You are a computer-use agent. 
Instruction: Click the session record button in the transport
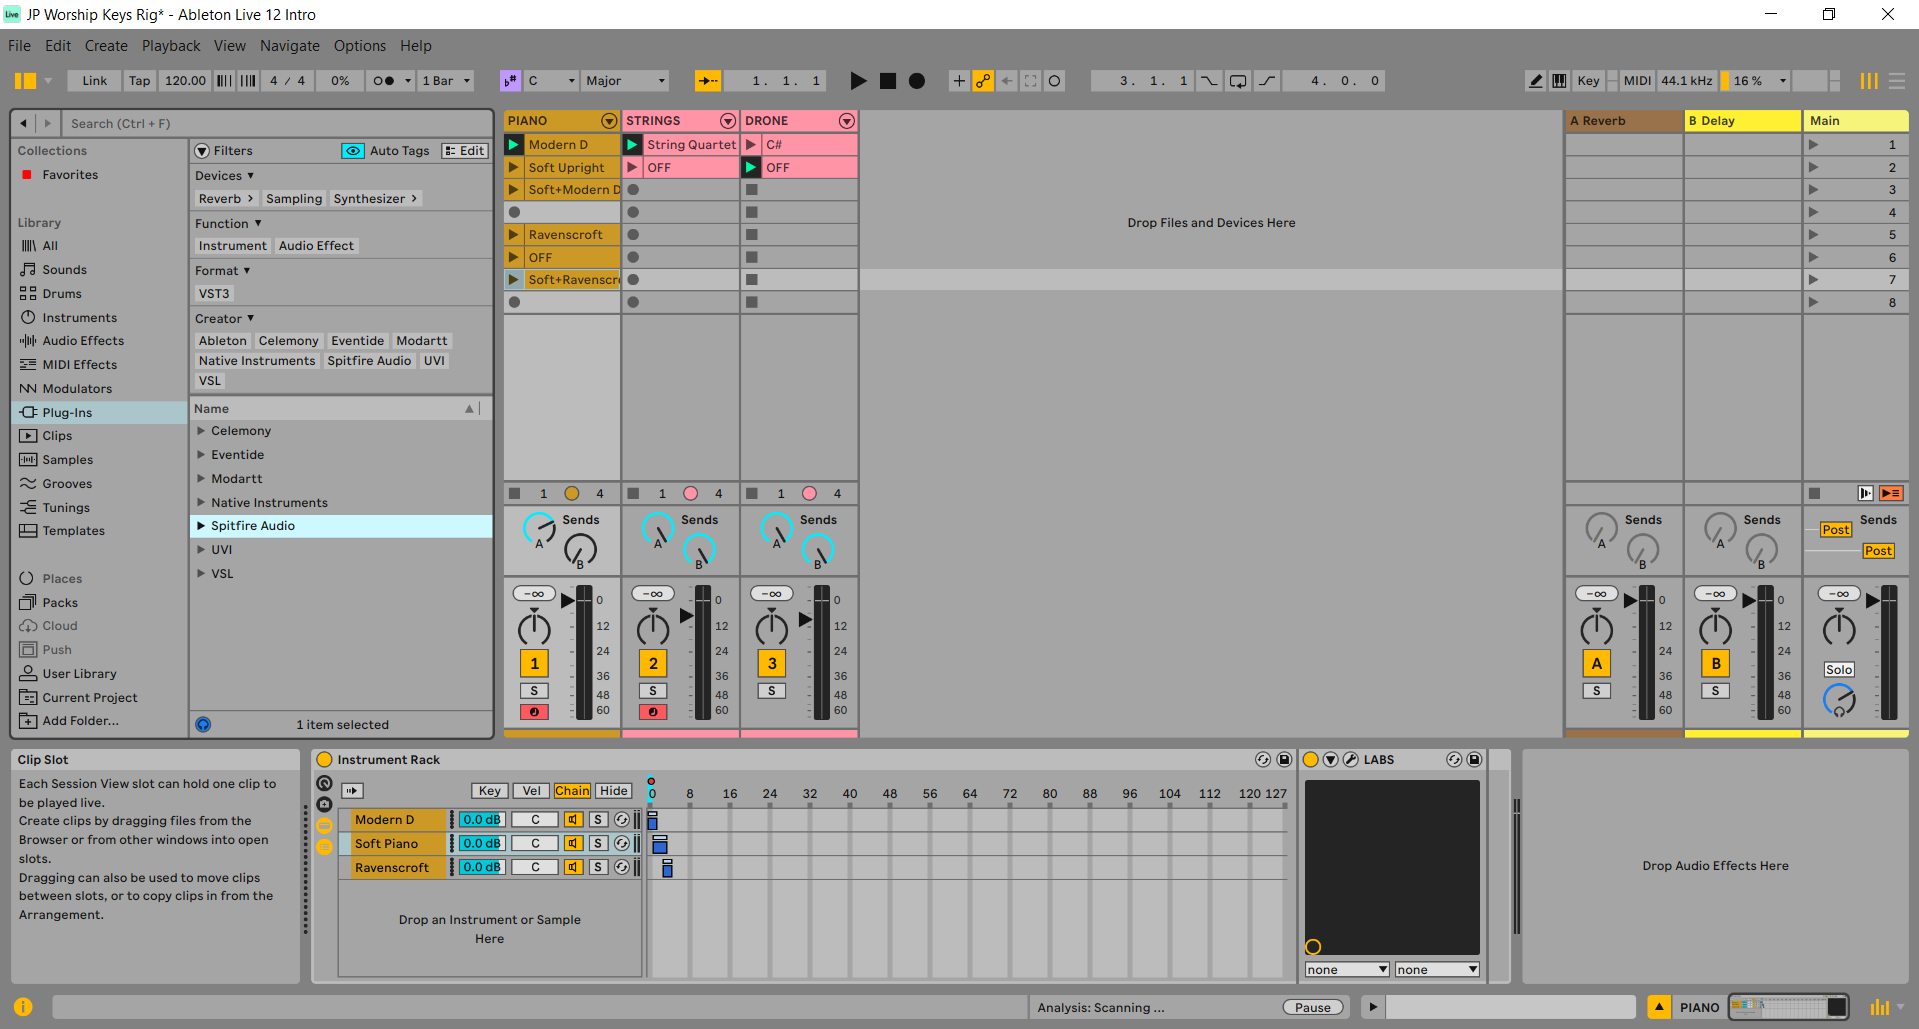916,81
